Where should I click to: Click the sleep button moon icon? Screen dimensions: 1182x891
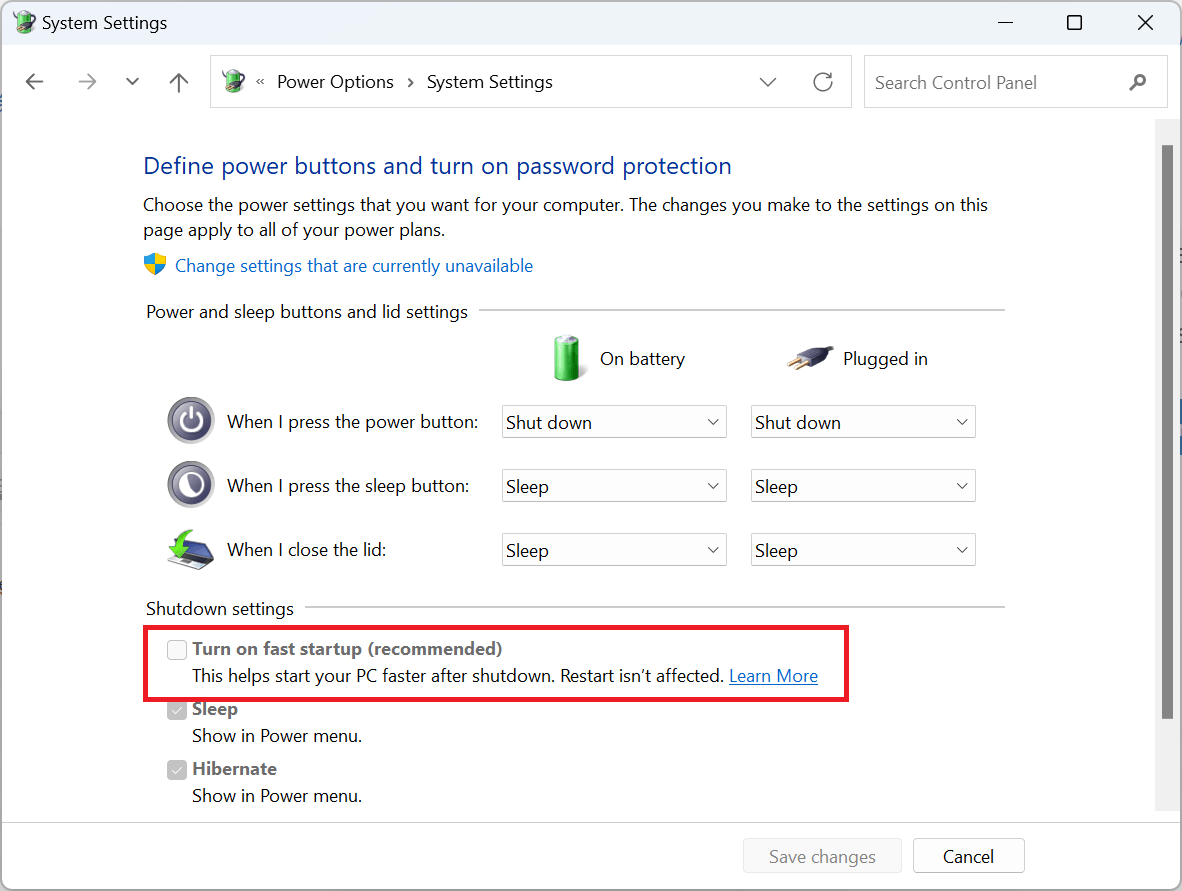[191, 485]
